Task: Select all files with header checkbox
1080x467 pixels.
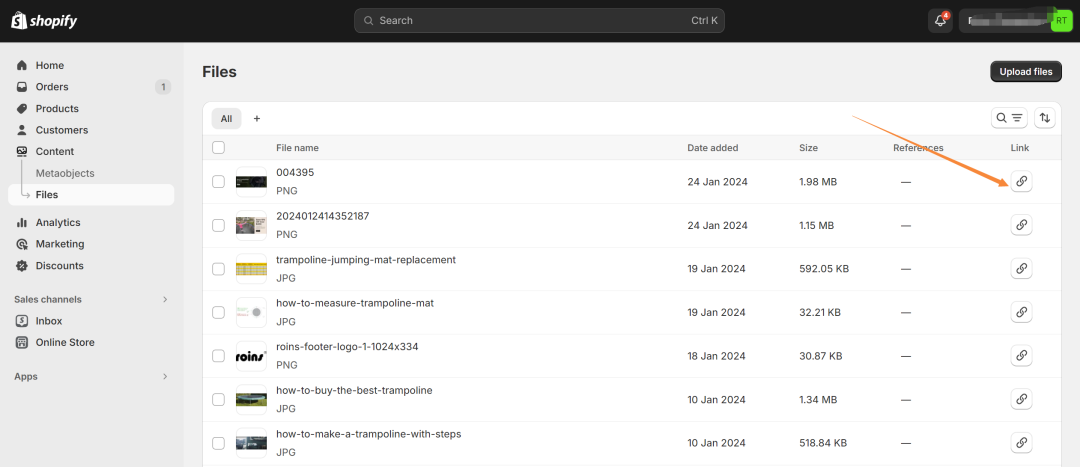Action: [218, 148]
